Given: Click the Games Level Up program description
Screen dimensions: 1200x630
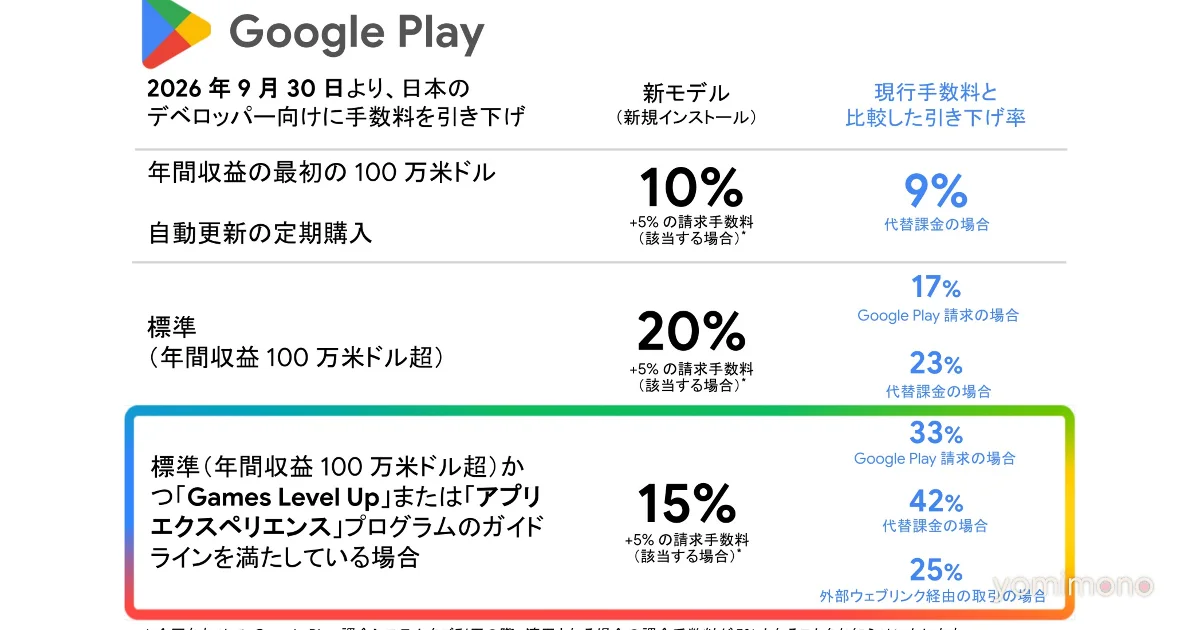Looking at the screenshot, I should [347, 512].
